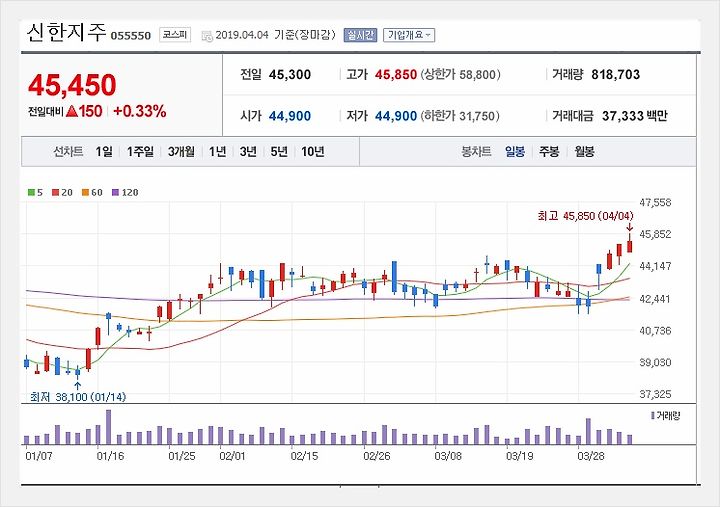Image resolution: width=720 pixels, height=507 pixels.
Task: Click the red up-triangle change icon
Action: (x=72, y=111)
